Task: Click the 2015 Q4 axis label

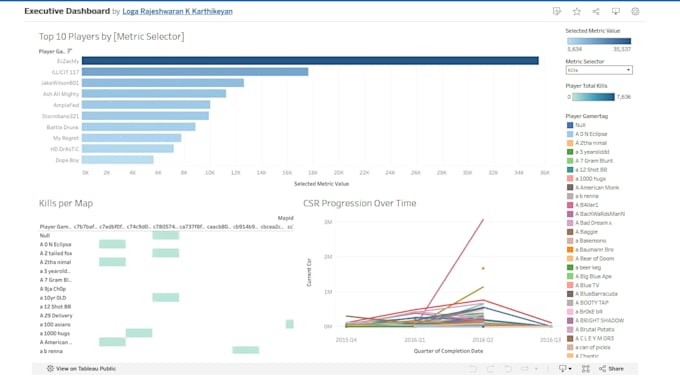Action: click(x=346, y=340)
